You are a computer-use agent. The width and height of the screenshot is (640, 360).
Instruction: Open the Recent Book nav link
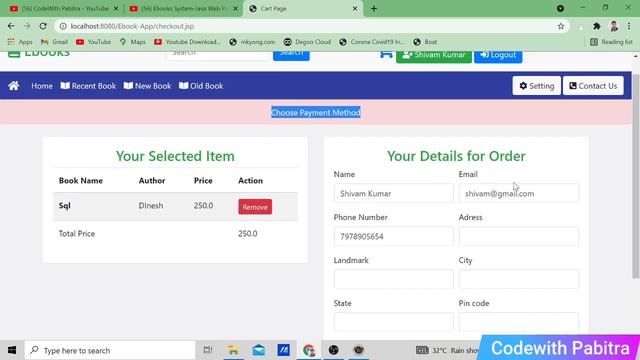click(x=88, y=86)
